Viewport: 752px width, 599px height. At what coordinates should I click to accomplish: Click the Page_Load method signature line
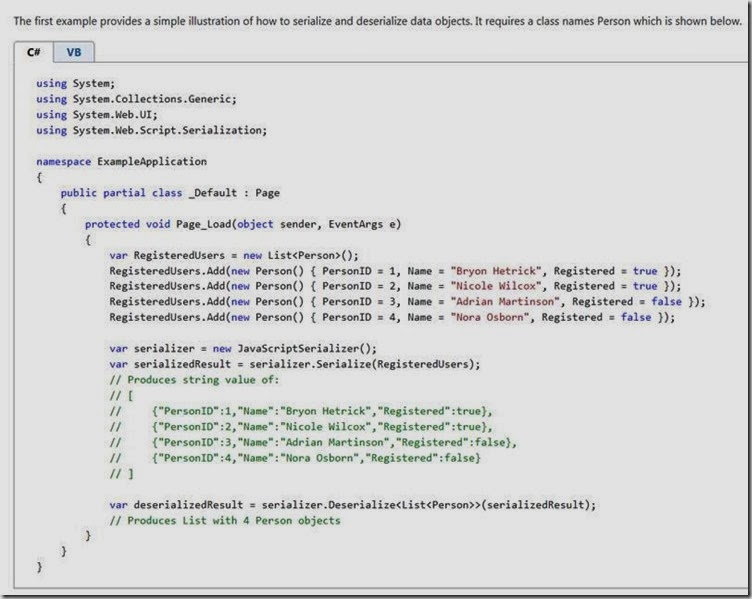click(243, 224)
